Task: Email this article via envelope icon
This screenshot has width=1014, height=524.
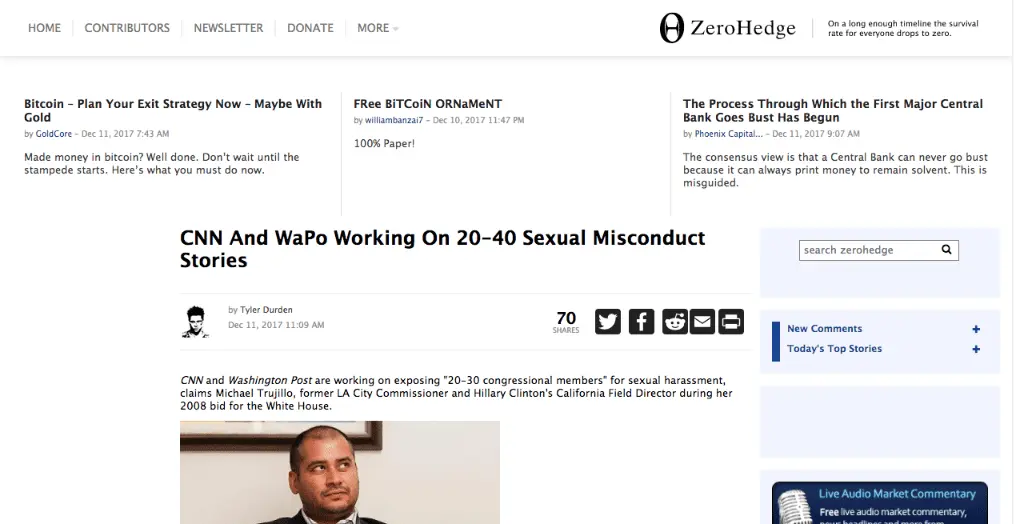Action: coord(703,321)
